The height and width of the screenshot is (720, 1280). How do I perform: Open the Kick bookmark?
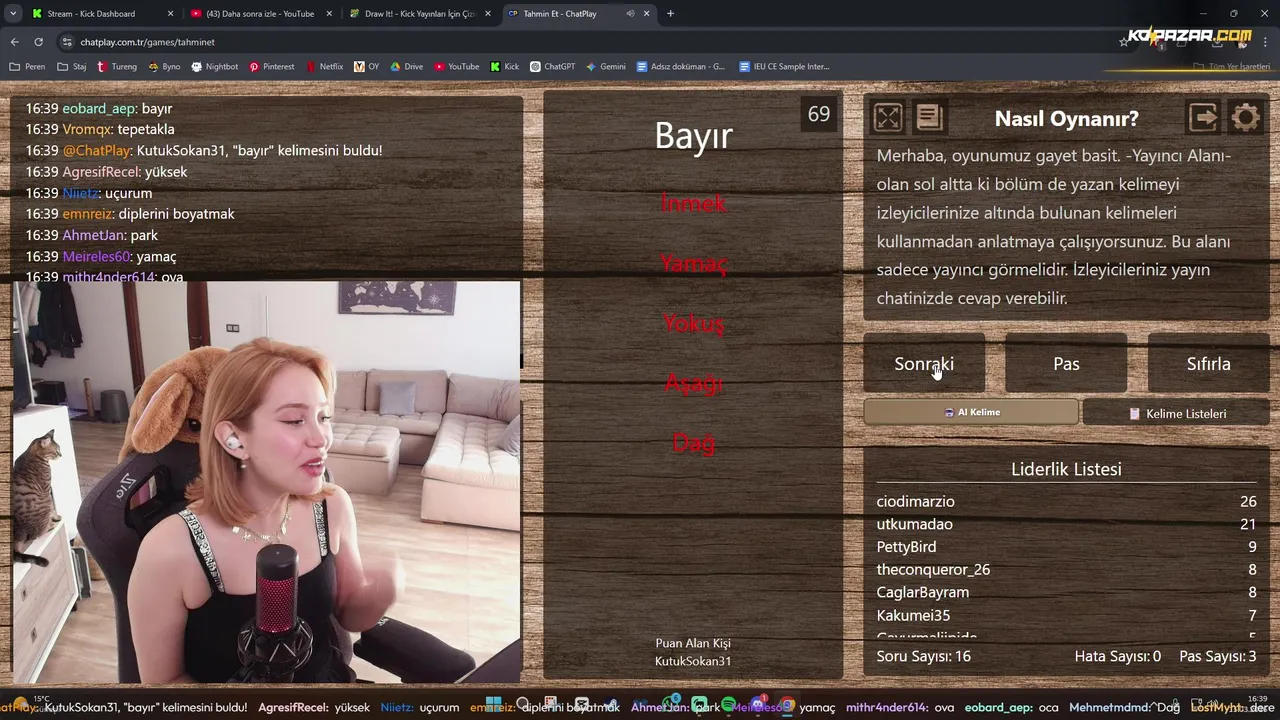505,67
